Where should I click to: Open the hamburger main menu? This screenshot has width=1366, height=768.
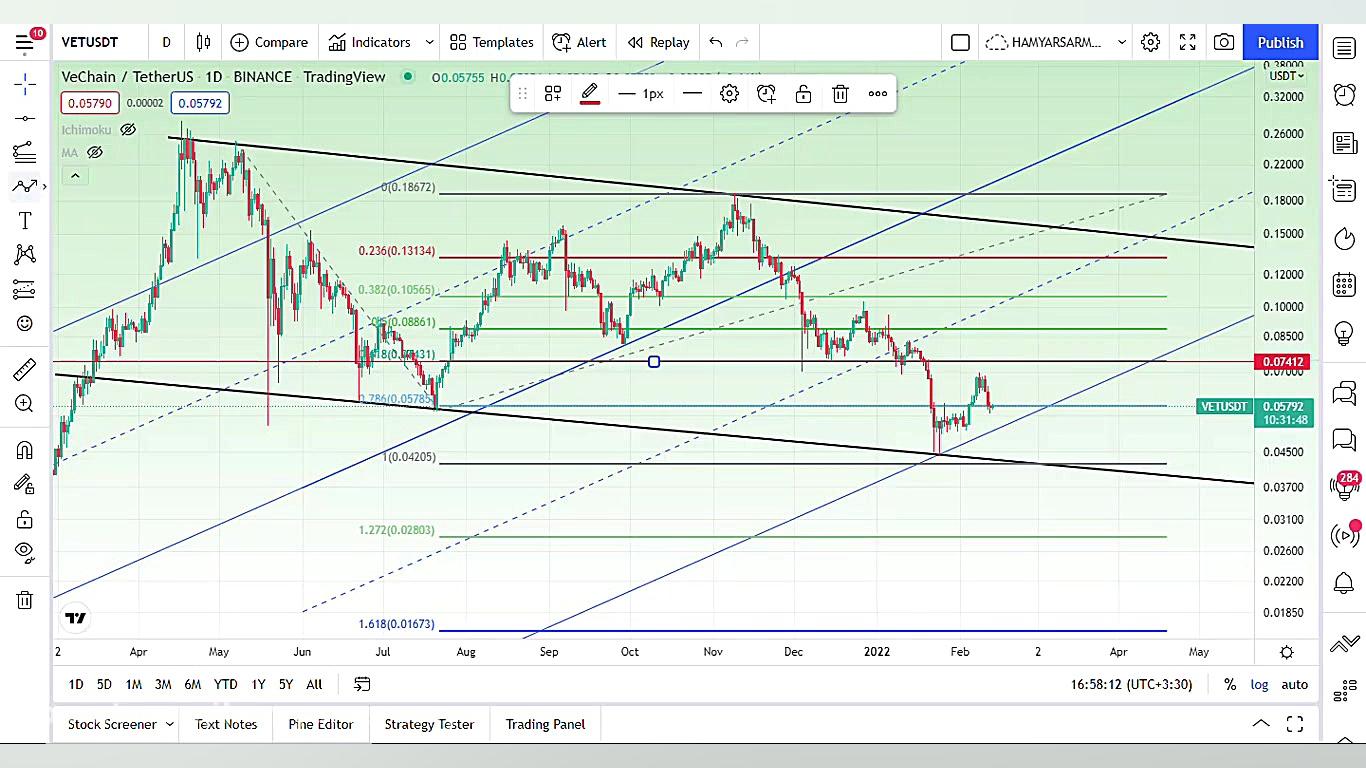pos(24,42)
